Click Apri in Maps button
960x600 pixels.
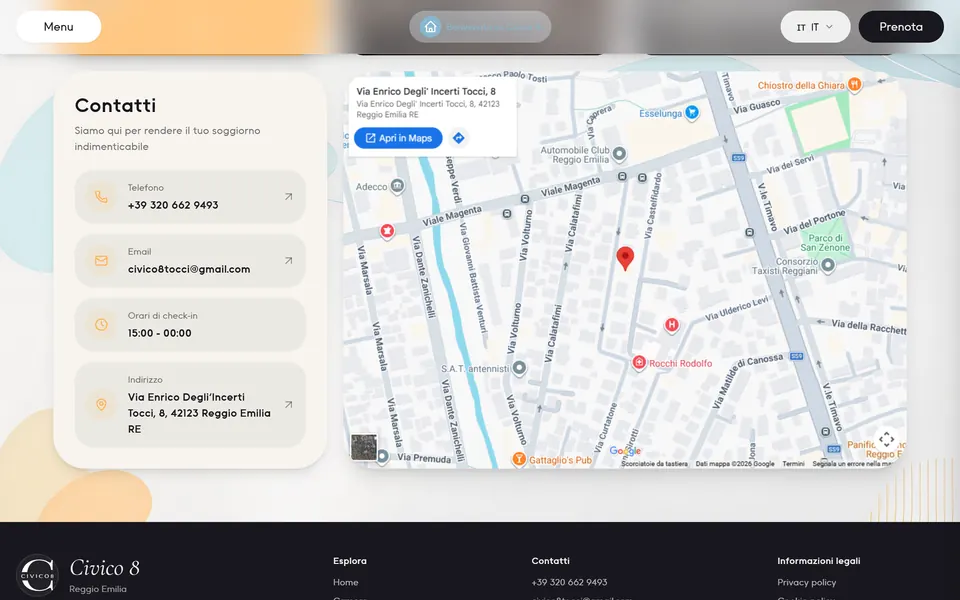tap(398, 138)
